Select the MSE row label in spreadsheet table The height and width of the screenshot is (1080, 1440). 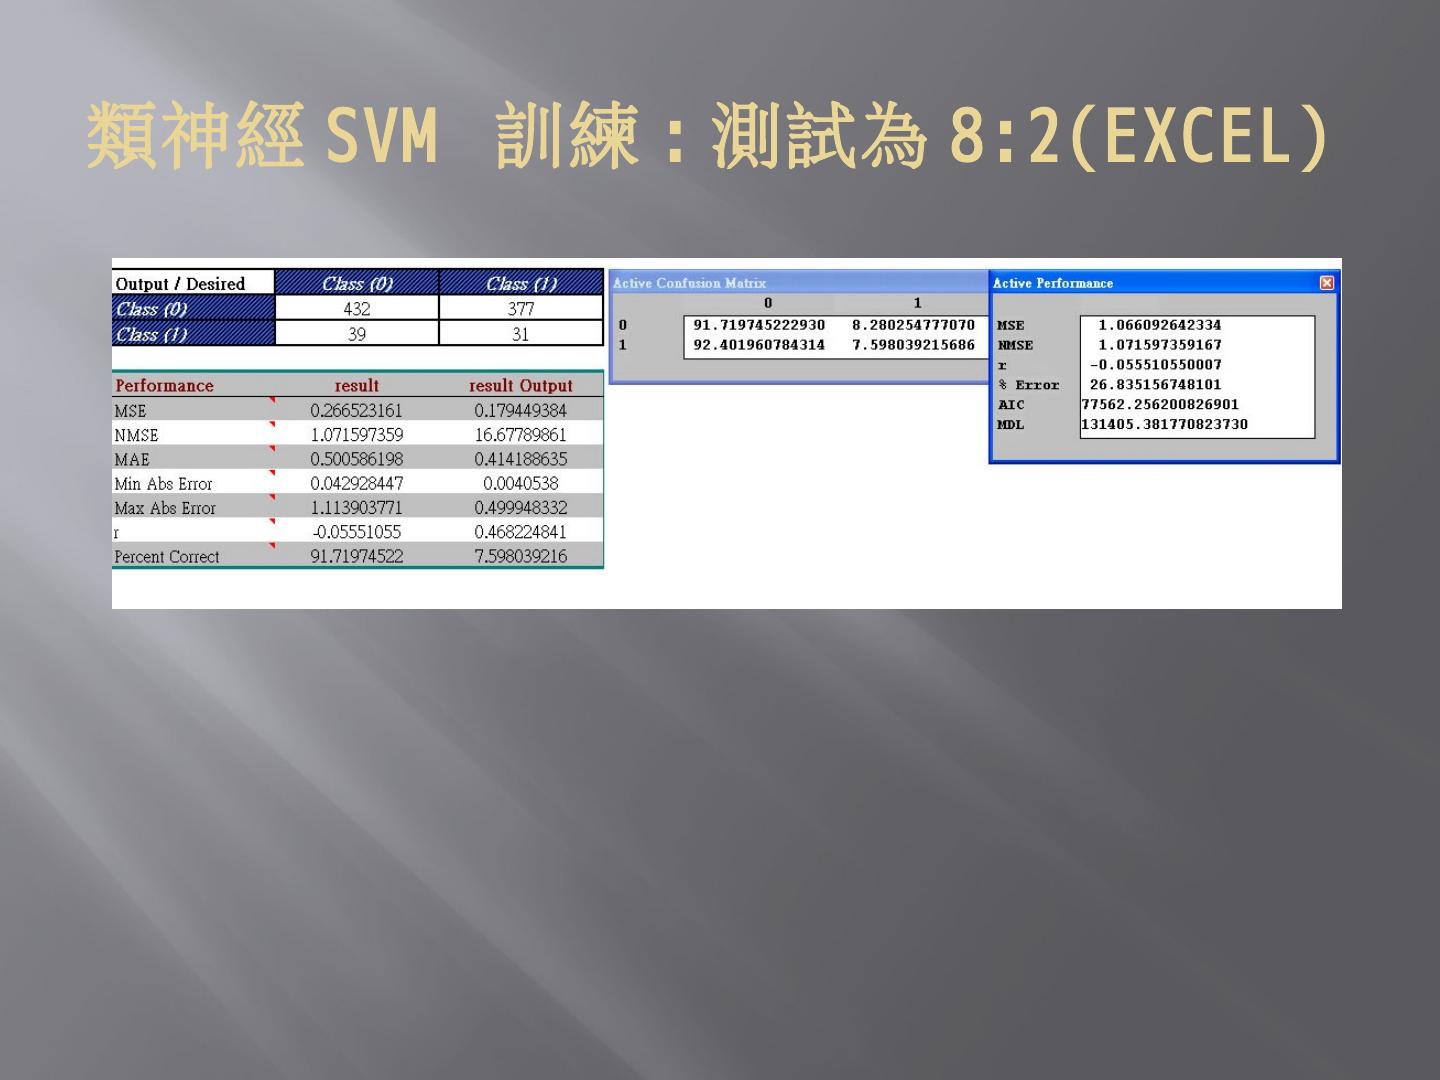(x=130, y=410)
